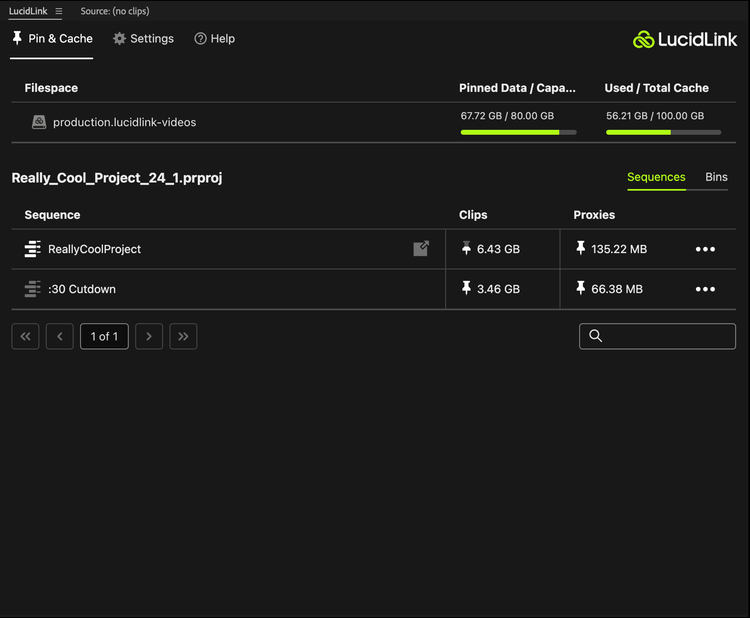The image size is (750, 618).
Task: Click the Filespace column header
Action: 51,88
